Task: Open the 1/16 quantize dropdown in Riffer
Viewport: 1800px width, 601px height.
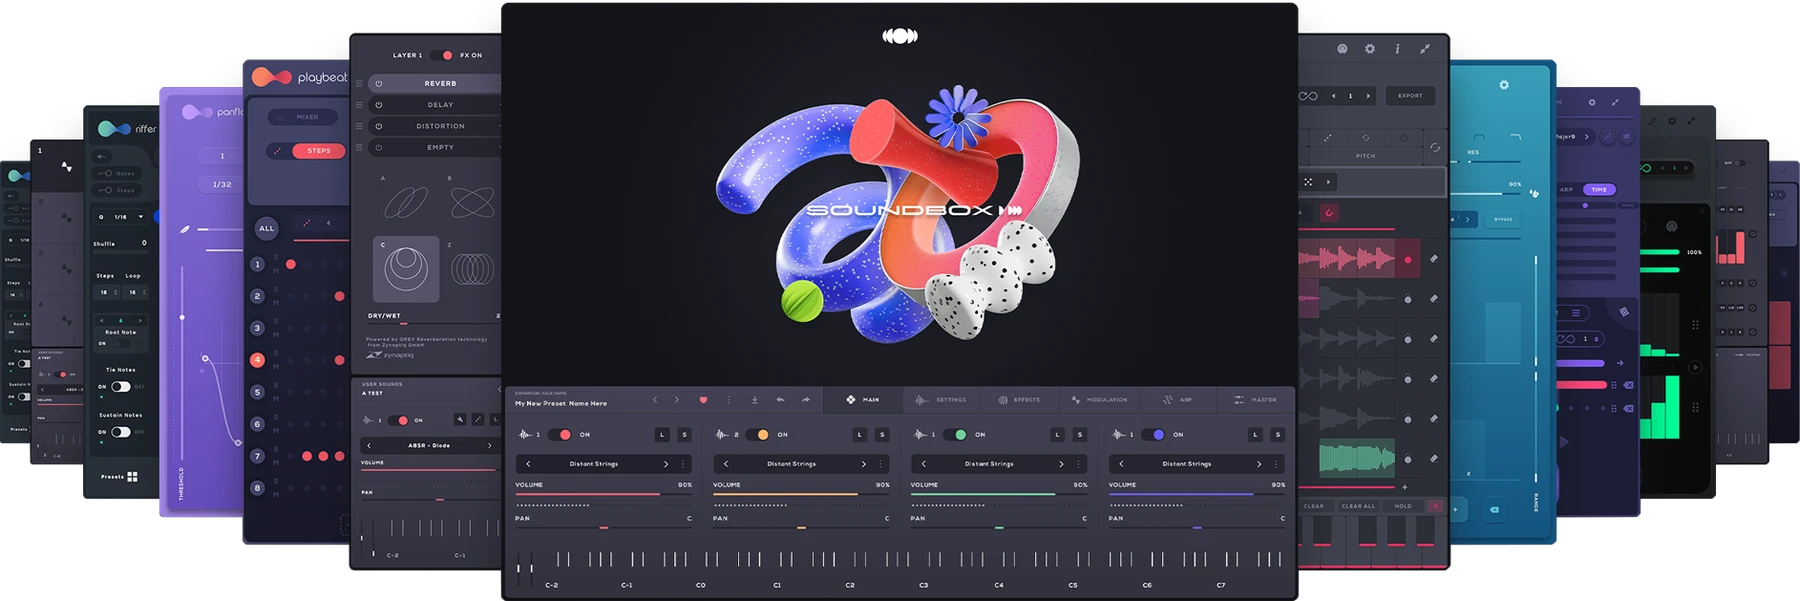Action: coord(121,216)
